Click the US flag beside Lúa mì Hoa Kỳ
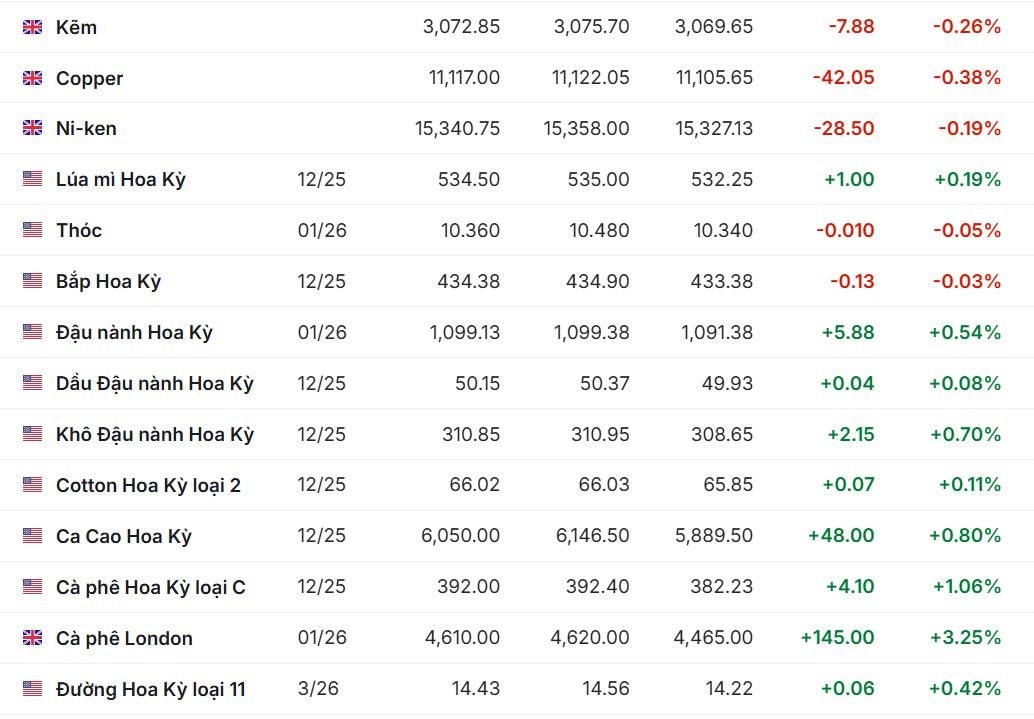This screenshot has height=719, width=1034. tap(33, 179)
